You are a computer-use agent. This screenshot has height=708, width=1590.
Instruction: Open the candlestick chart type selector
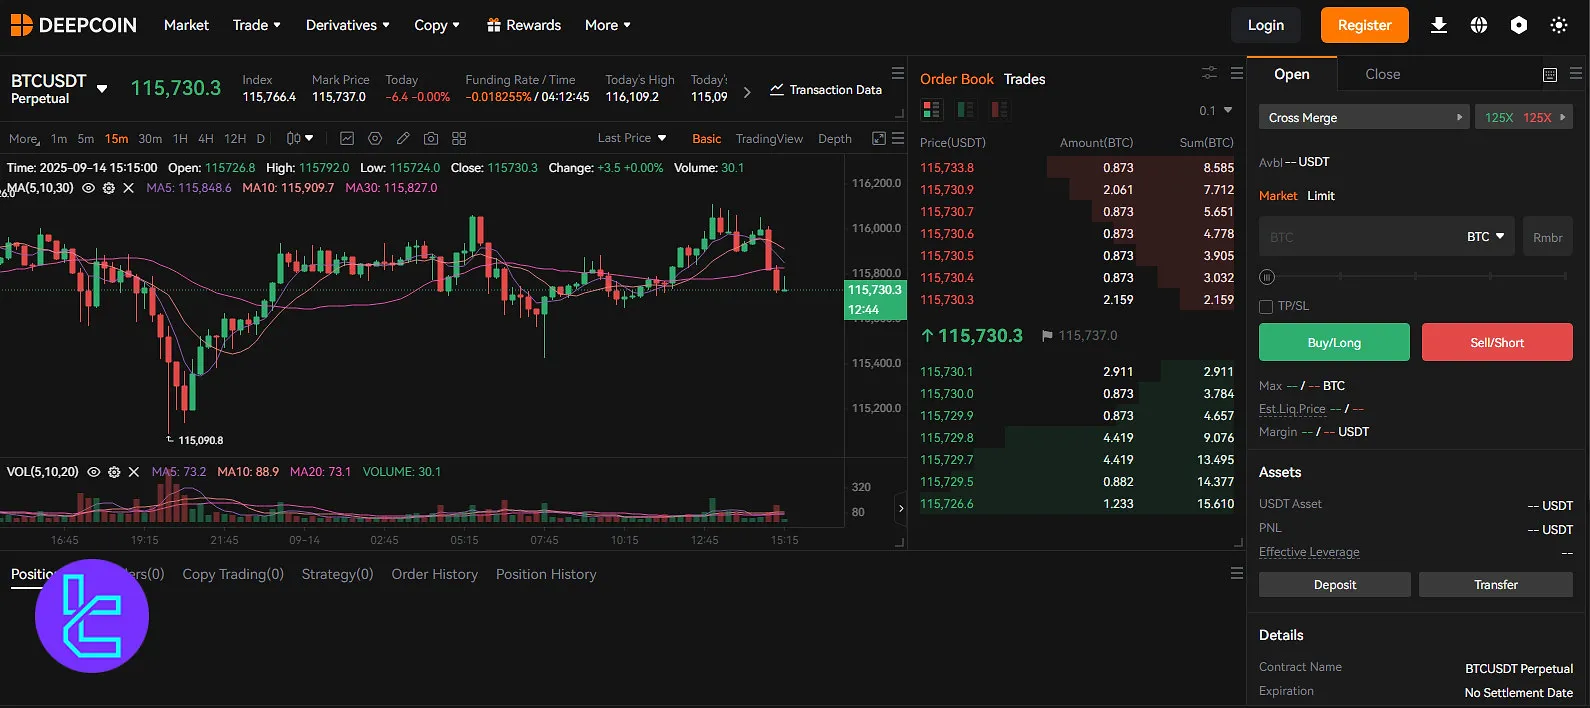pyautogui.click(x=300, y=138)
